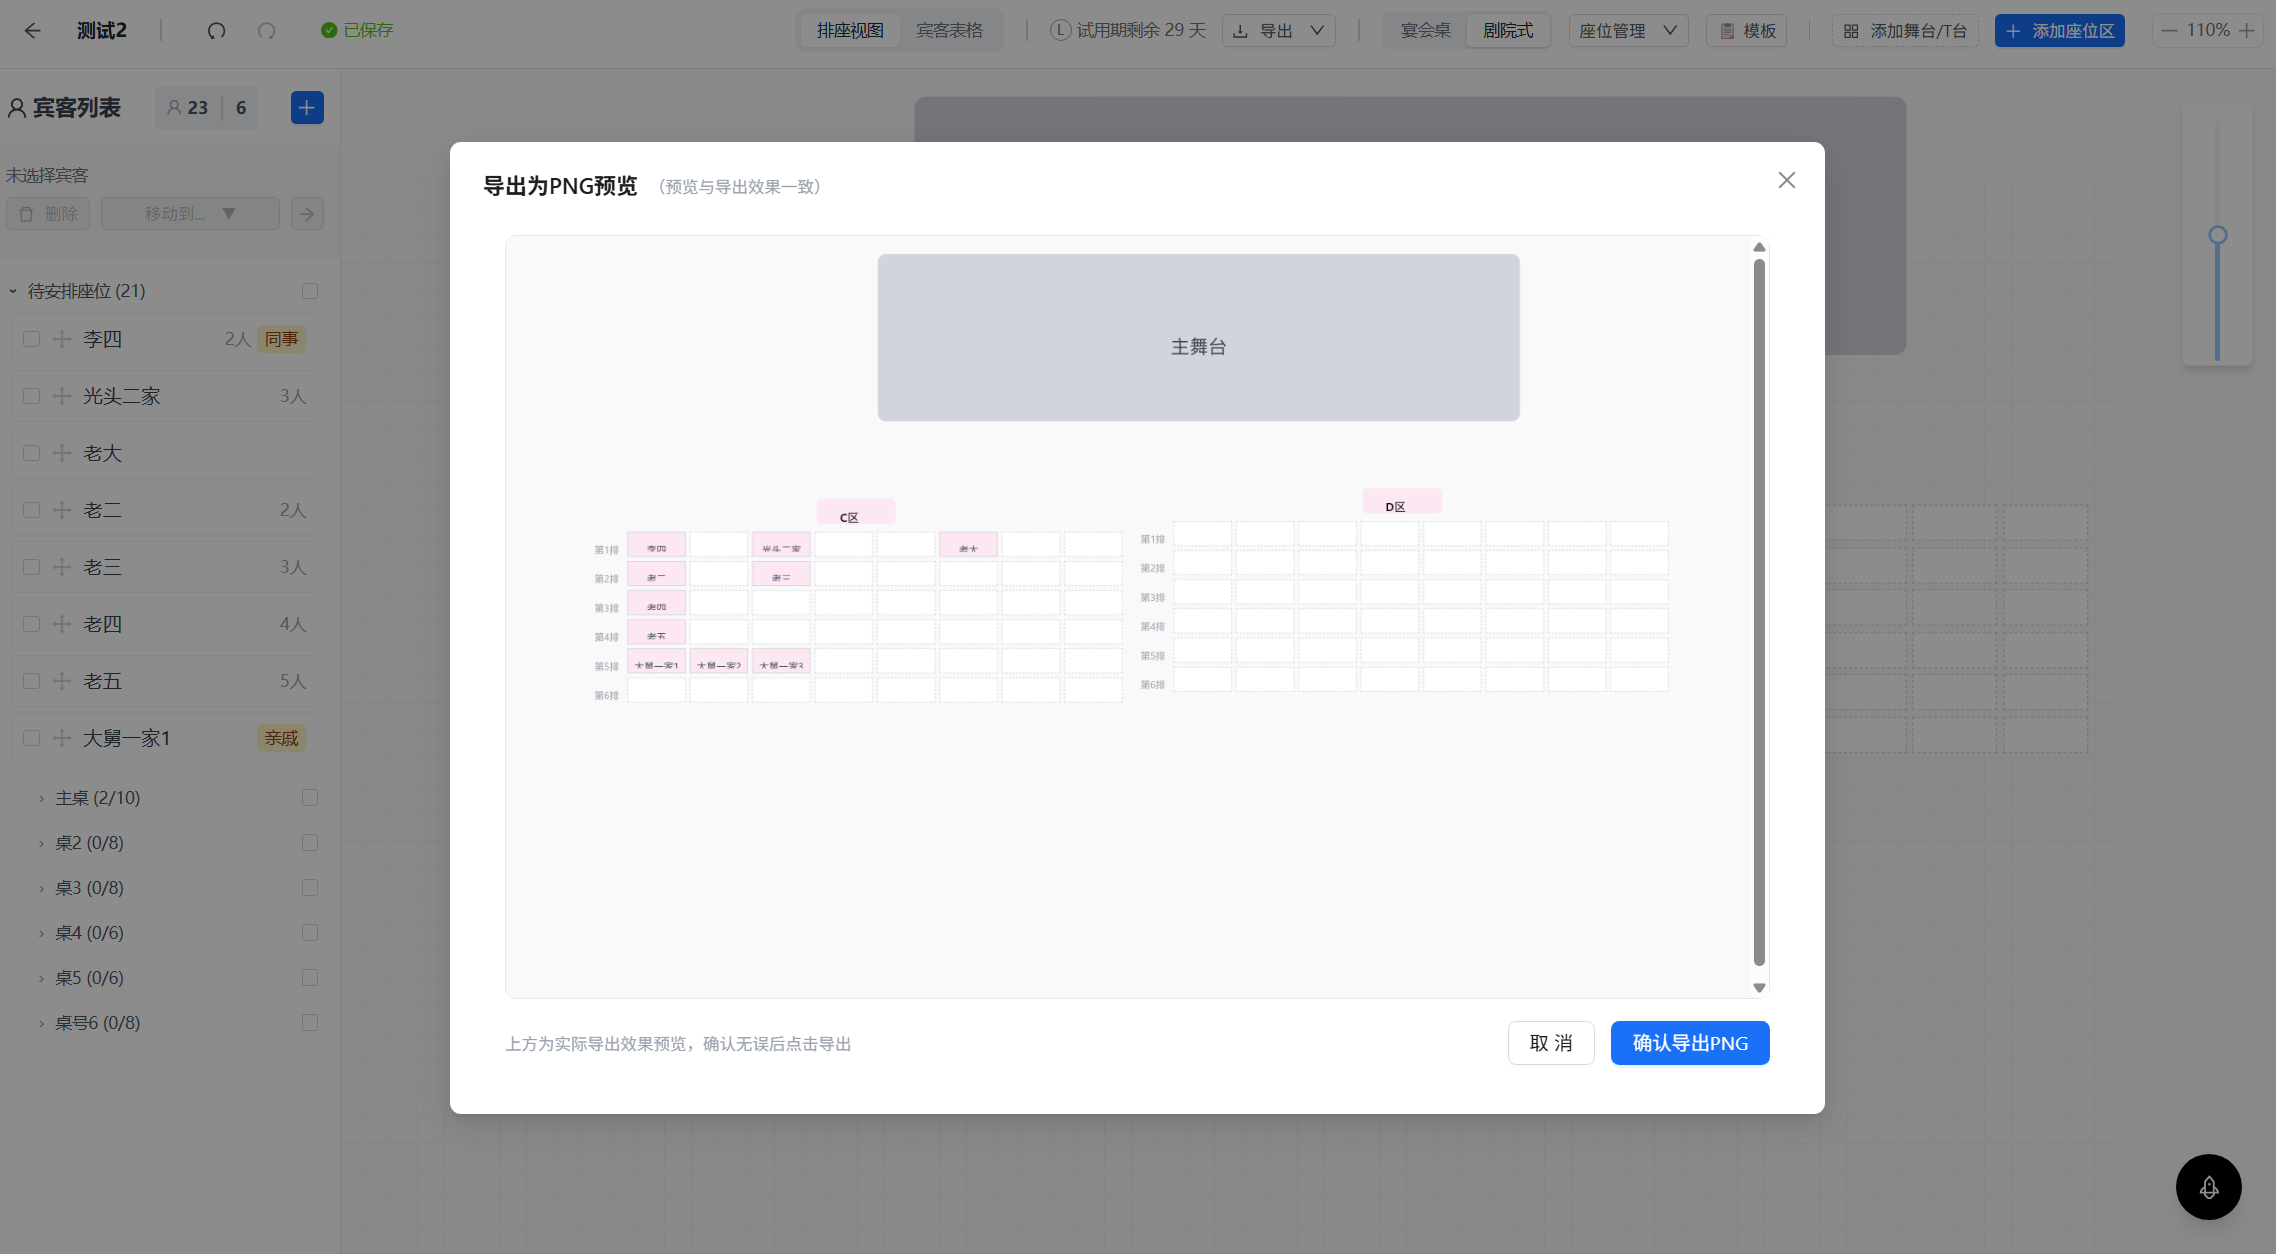Click the blue add guest plus icon

(307, 108)
